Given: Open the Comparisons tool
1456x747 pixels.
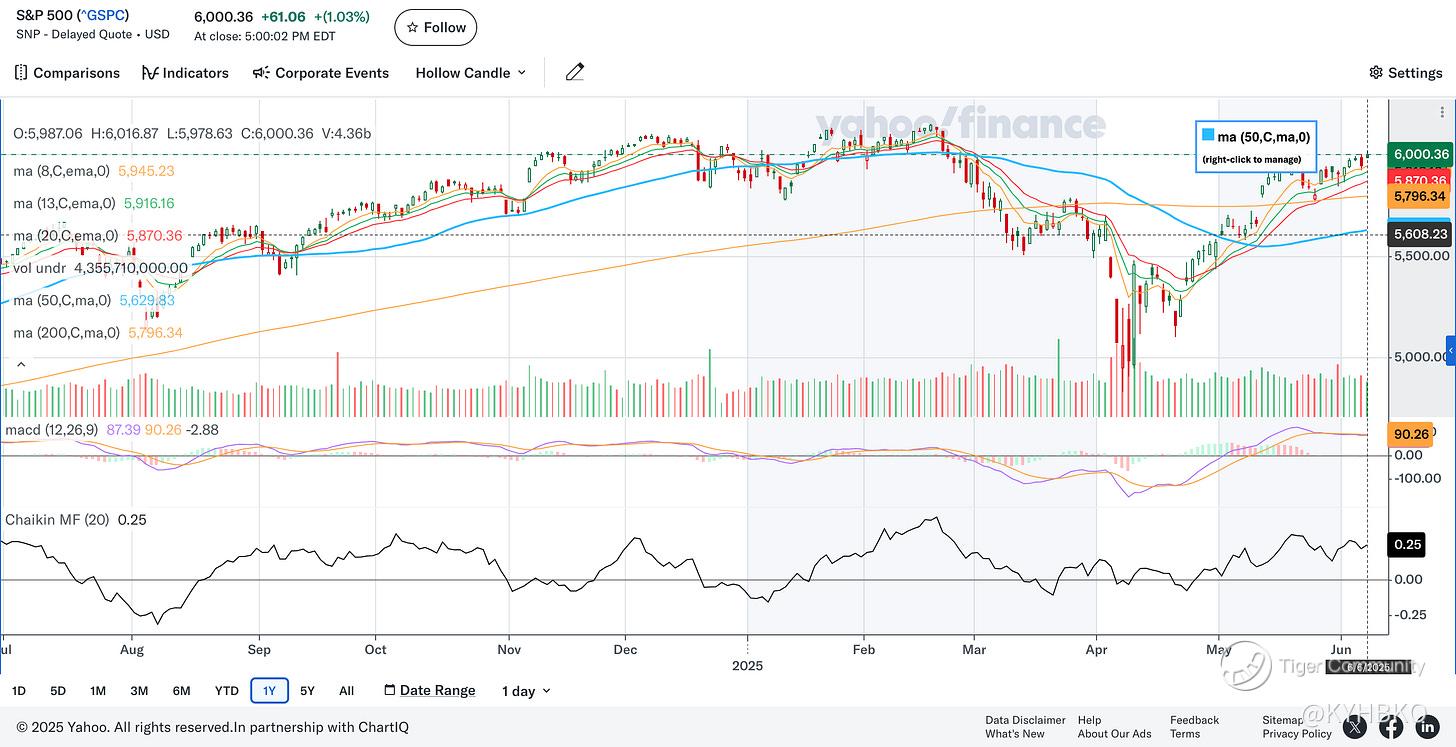Looking at the screenshot, I should [x=67, y=73].
